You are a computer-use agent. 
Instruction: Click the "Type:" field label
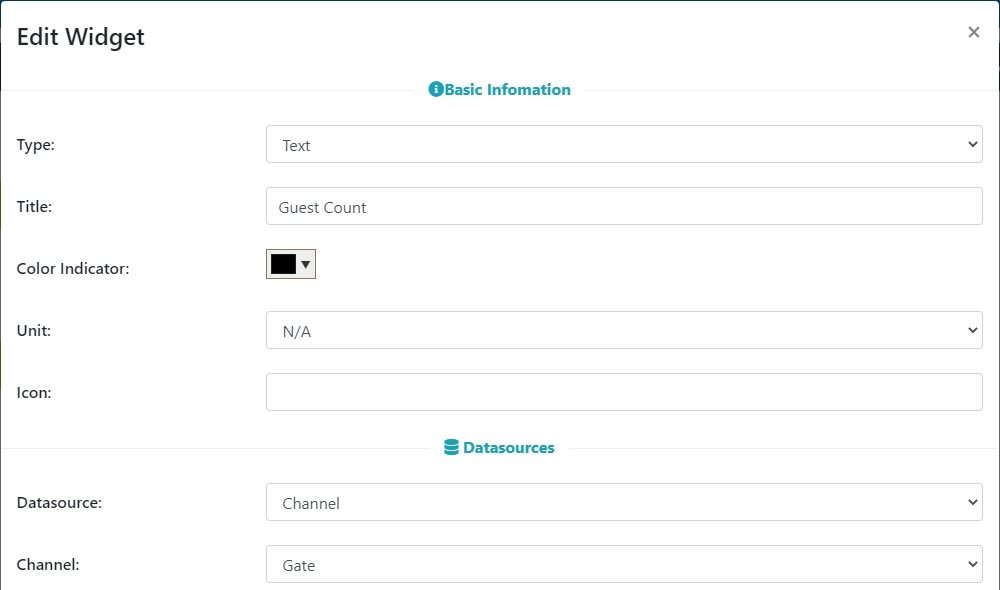point(36,145)
